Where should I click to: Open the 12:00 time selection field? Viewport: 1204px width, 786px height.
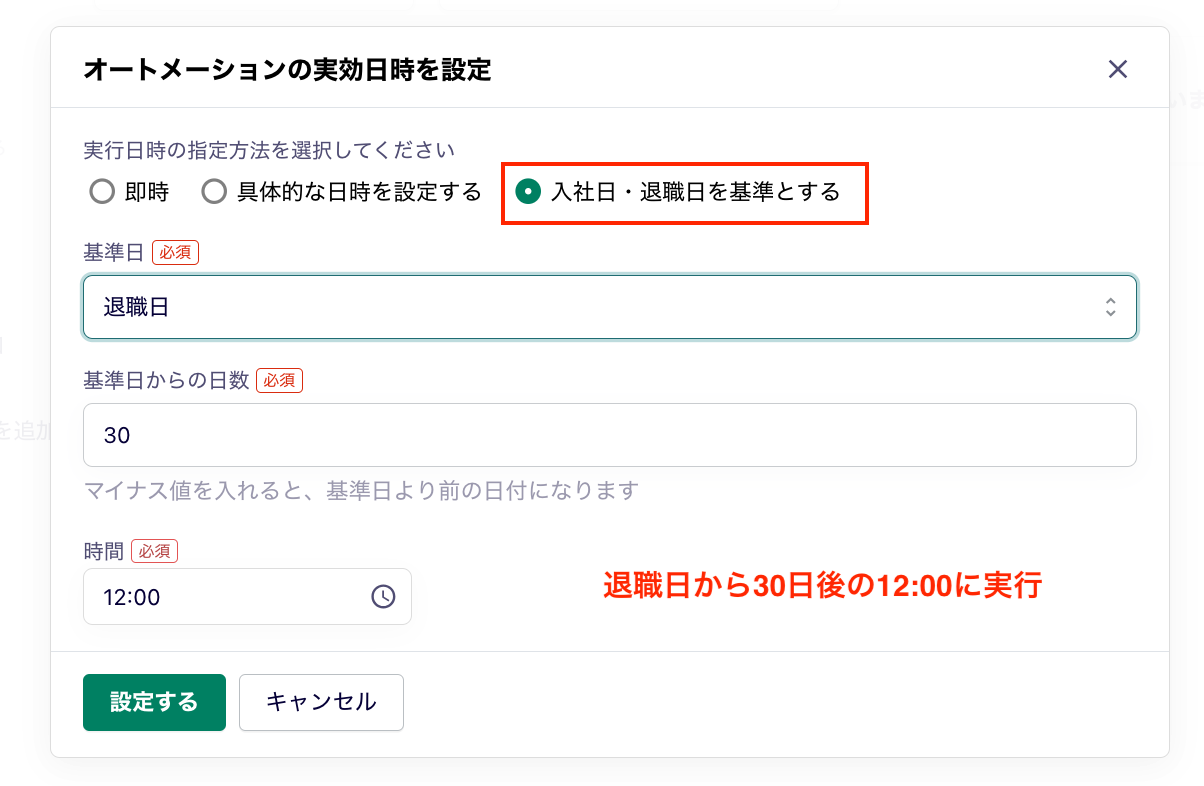200,596
